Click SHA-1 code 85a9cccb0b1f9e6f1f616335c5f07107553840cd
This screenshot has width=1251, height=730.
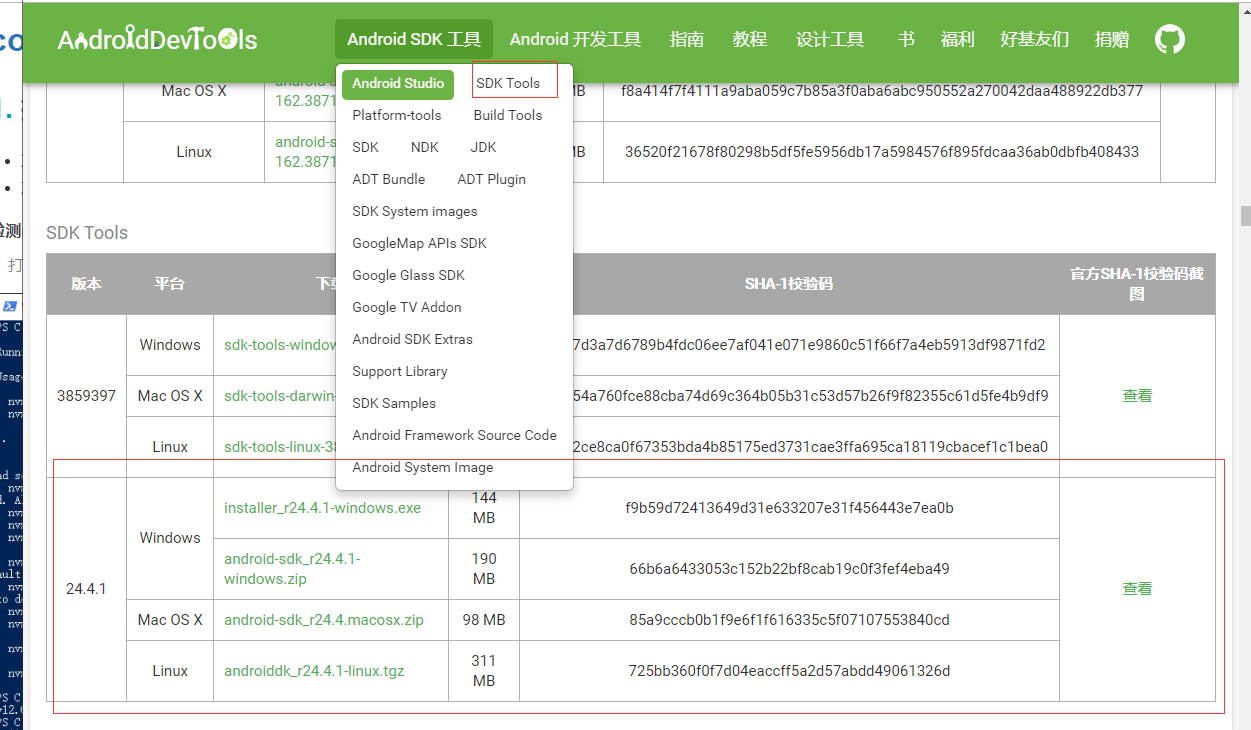pyautogui.click(x=790, y=620)
